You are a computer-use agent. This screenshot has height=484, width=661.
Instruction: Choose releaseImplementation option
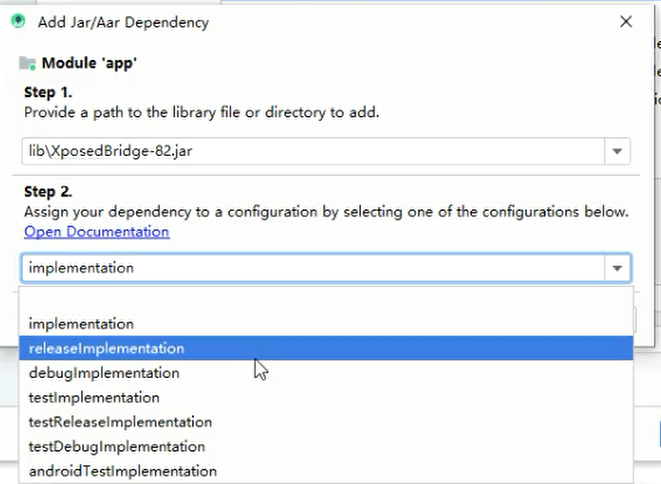tap(326, 348)
